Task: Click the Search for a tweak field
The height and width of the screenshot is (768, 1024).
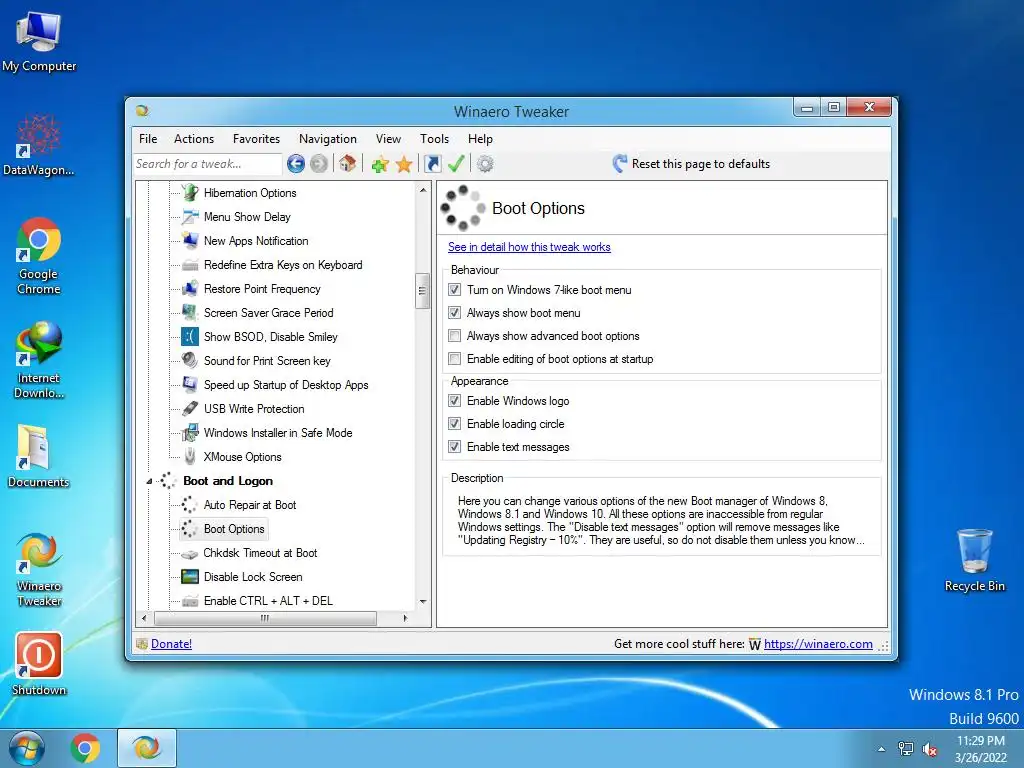Action: pos(208,164)
